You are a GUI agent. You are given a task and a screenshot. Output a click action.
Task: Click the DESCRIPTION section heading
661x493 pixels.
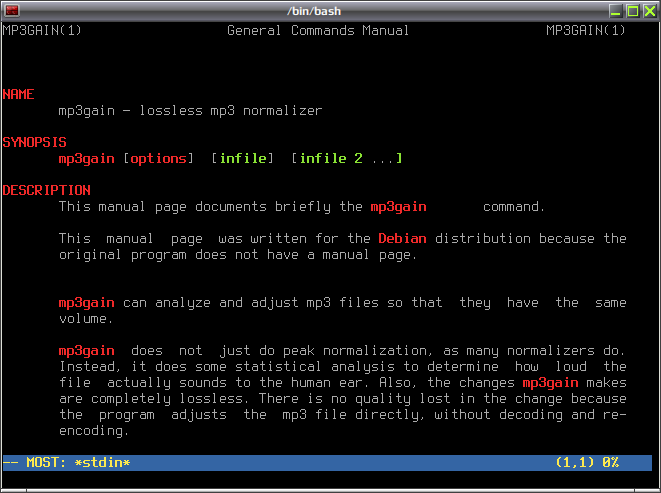[x=46, y=190]
